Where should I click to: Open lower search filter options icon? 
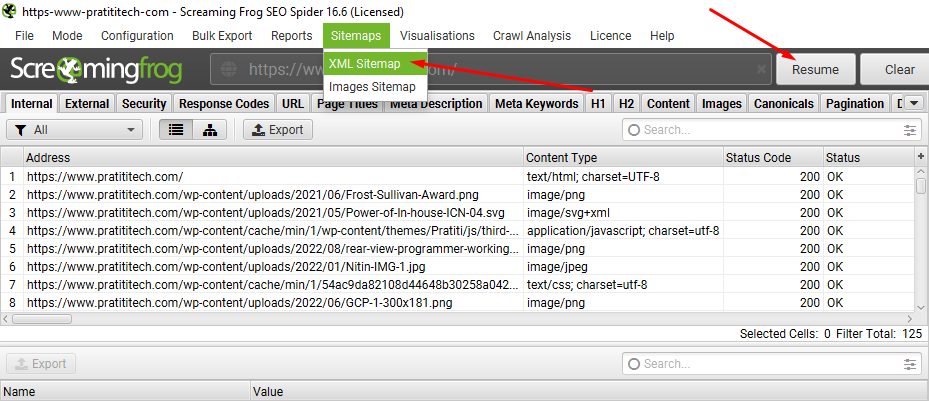point(909,364)
